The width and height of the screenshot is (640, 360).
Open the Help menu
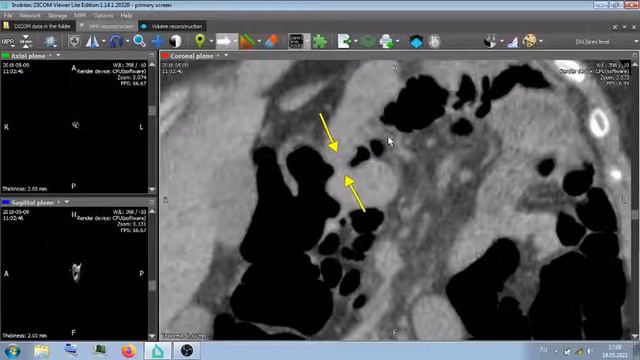click(x=126, y=16)
